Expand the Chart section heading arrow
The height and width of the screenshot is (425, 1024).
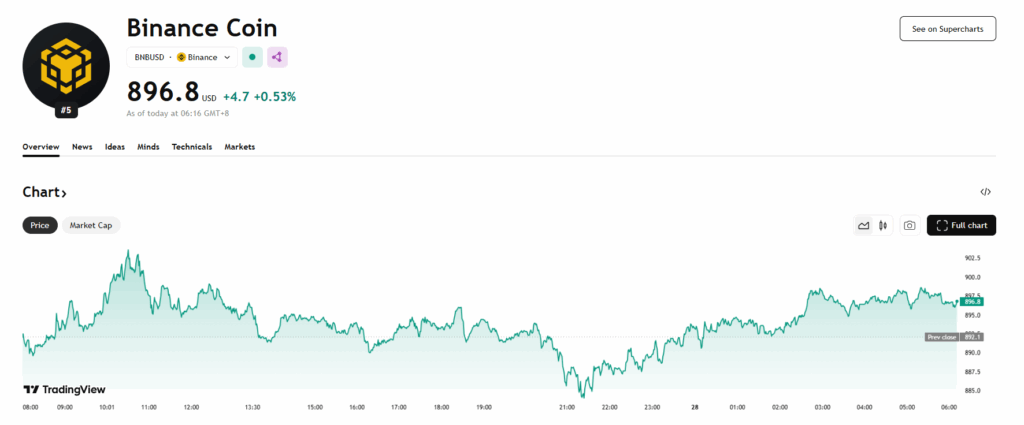click(63, 193)
